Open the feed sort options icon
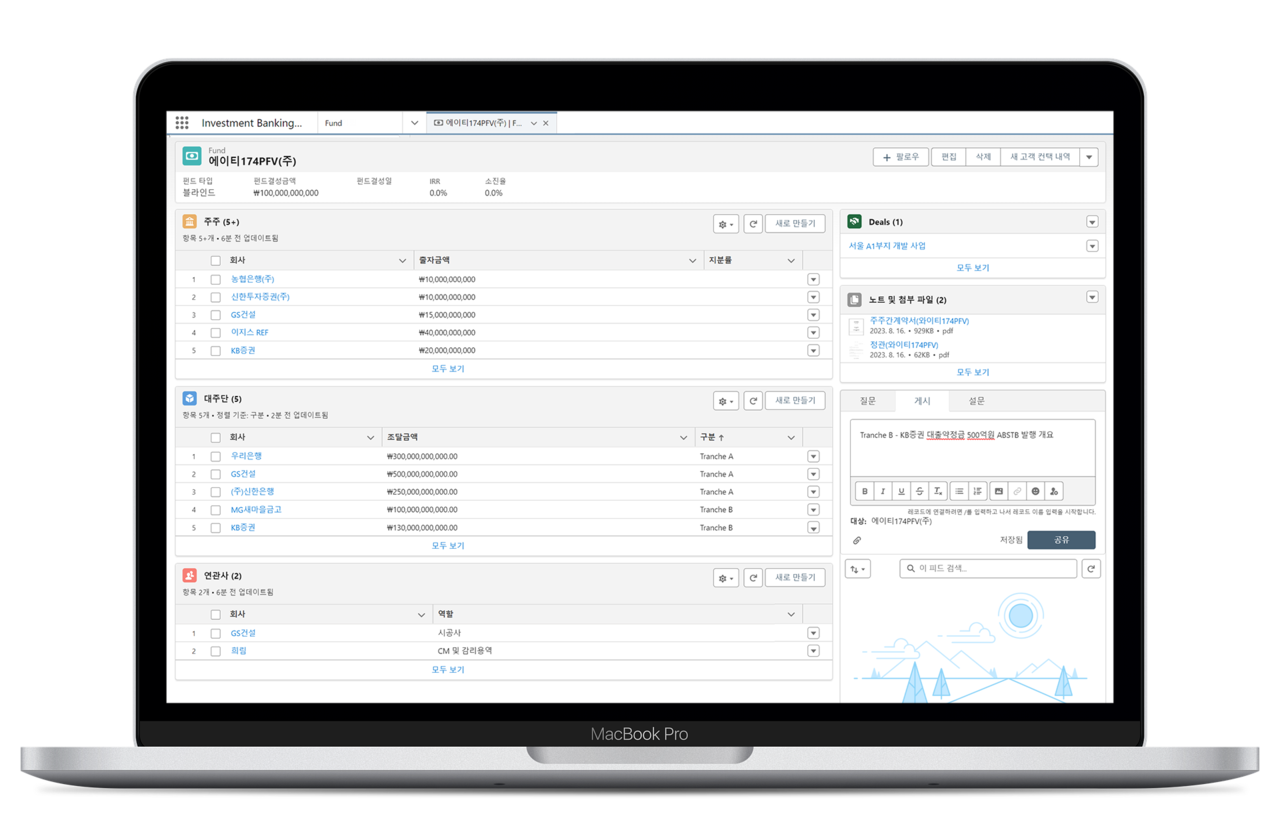This screenshot has height=814, width=1280. 858,569
